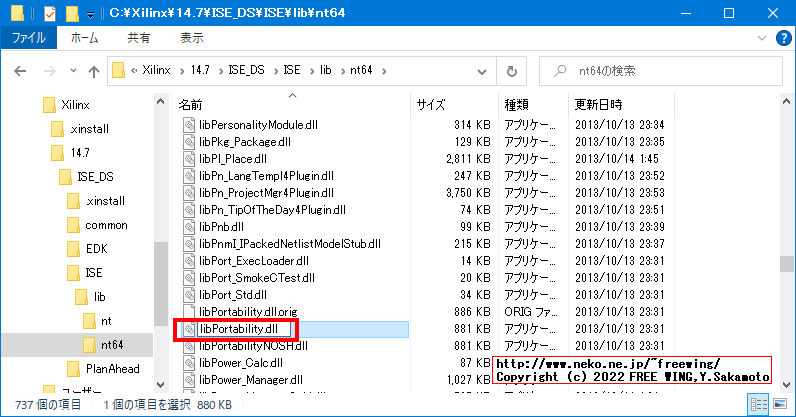This screenshot has height=417, width=796.
Task: Click the libPnb.dll file icon
Action: [189, 227]
